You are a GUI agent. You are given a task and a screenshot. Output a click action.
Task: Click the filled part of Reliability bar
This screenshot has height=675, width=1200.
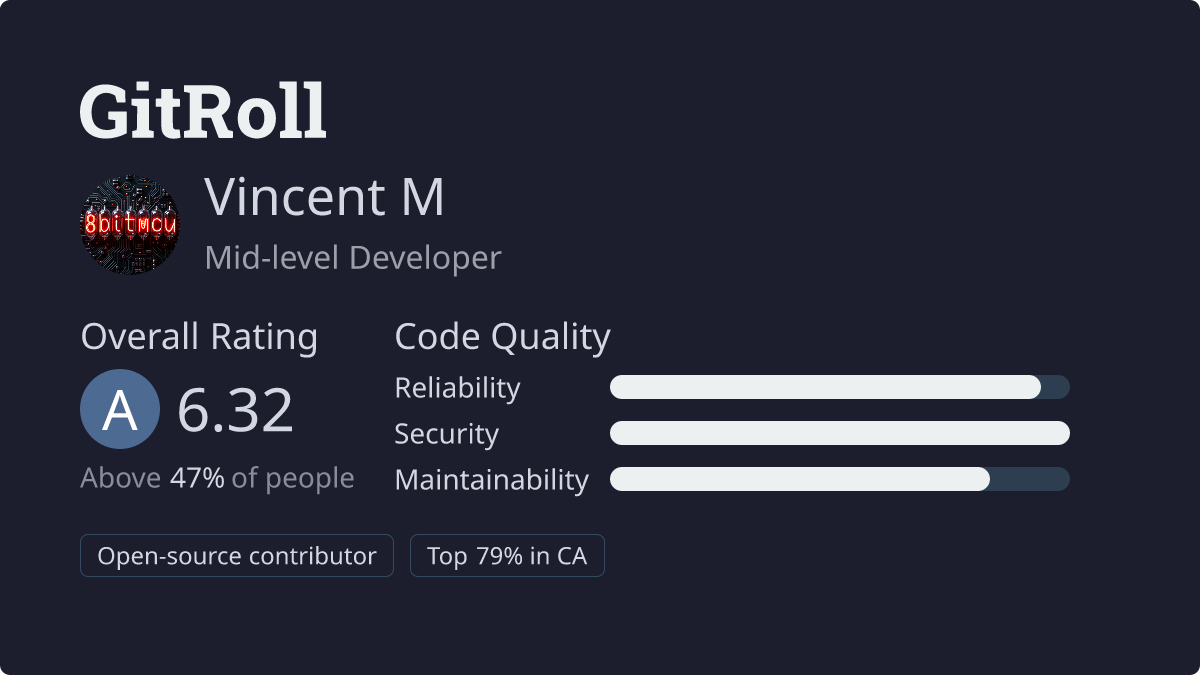825,387
